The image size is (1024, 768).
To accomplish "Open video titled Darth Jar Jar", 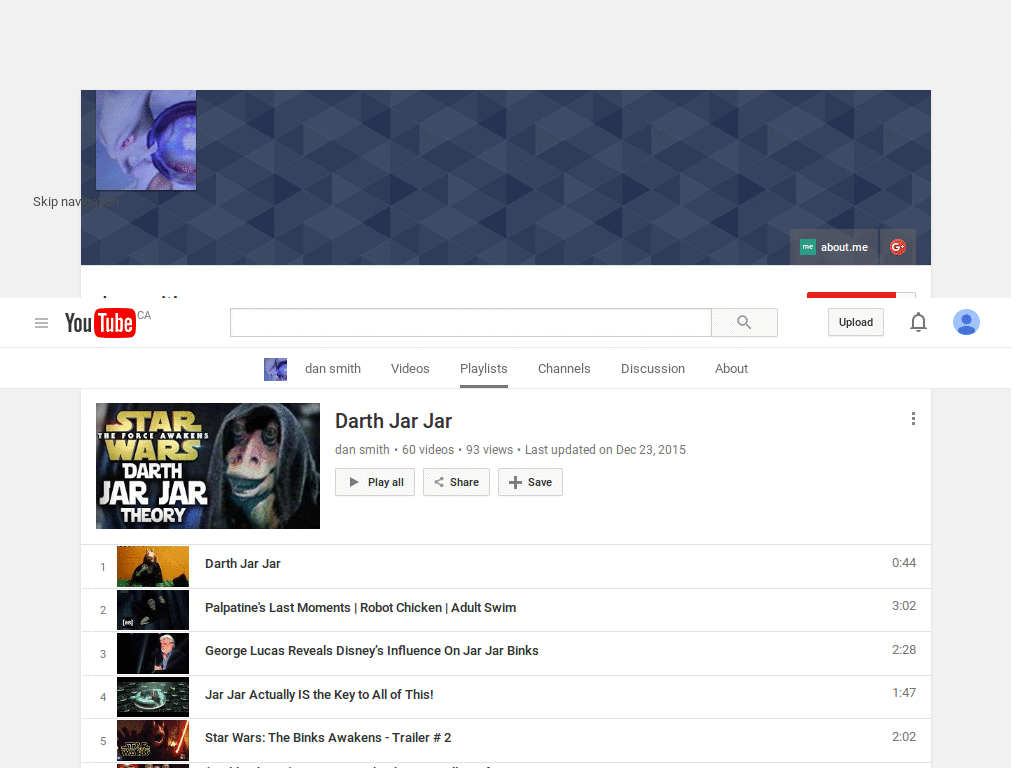I will pyautogui.click(x=242, y=564).
